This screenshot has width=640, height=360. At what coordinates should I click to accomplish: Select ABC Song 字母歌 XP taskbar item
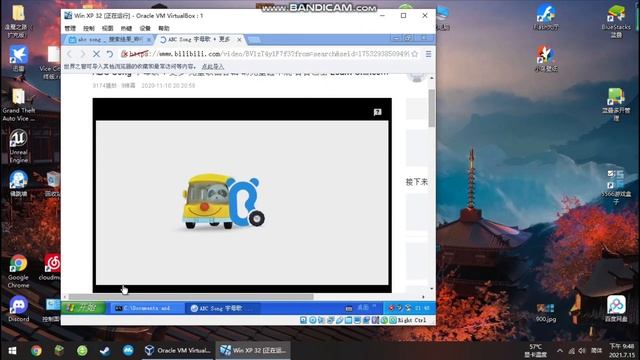222,309
